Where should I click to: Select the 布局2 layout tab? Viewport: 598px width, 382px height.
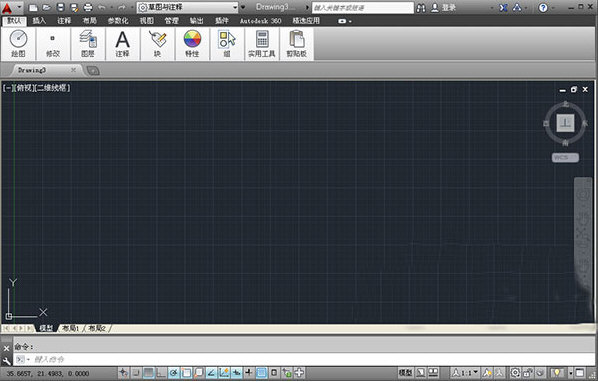click(x=97, y=328)
